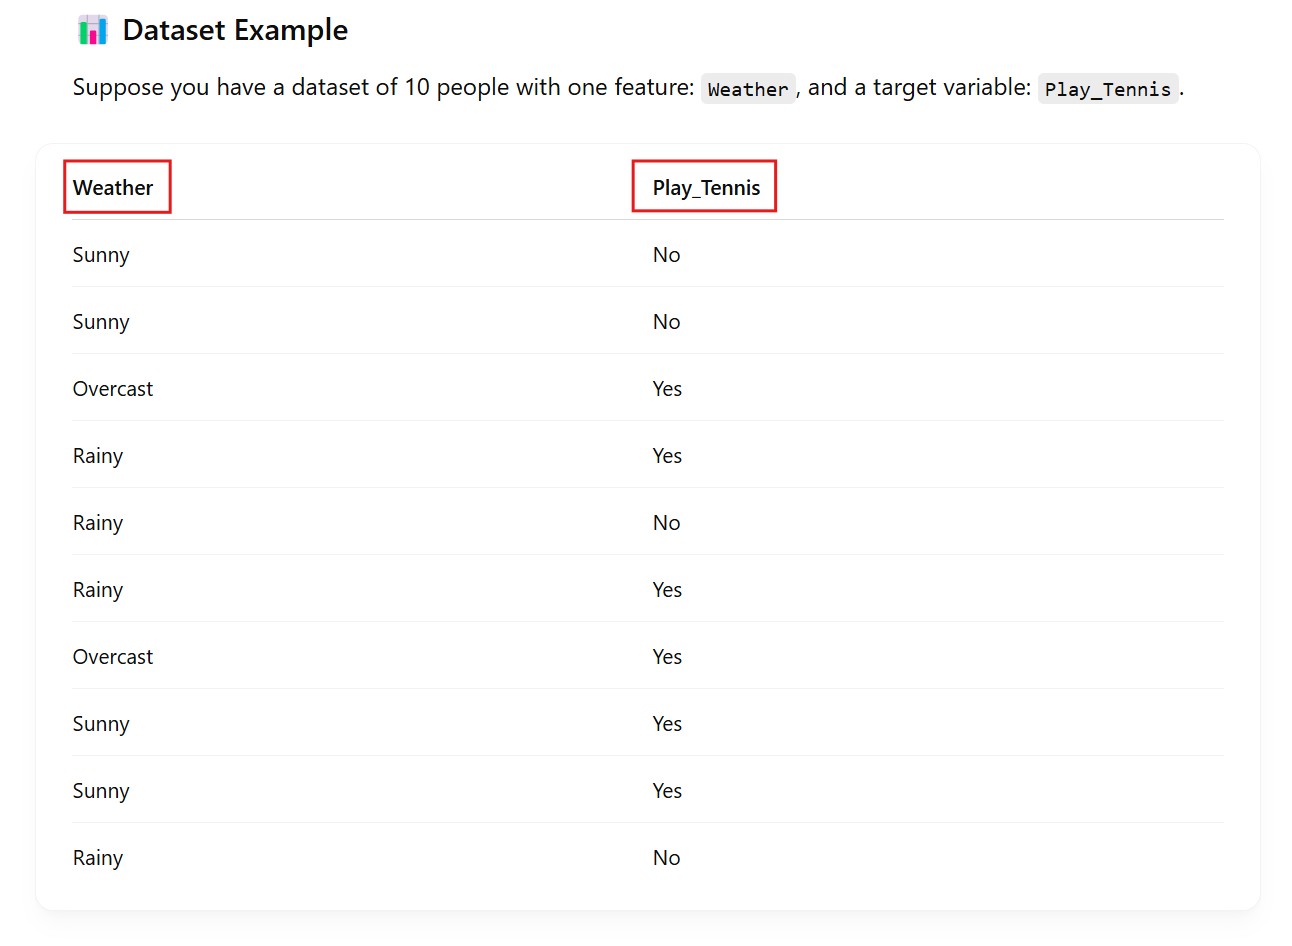1292x946 pixels.
Task: Click the inline code "Weather" in the description
Action: [x=748, y=89]
